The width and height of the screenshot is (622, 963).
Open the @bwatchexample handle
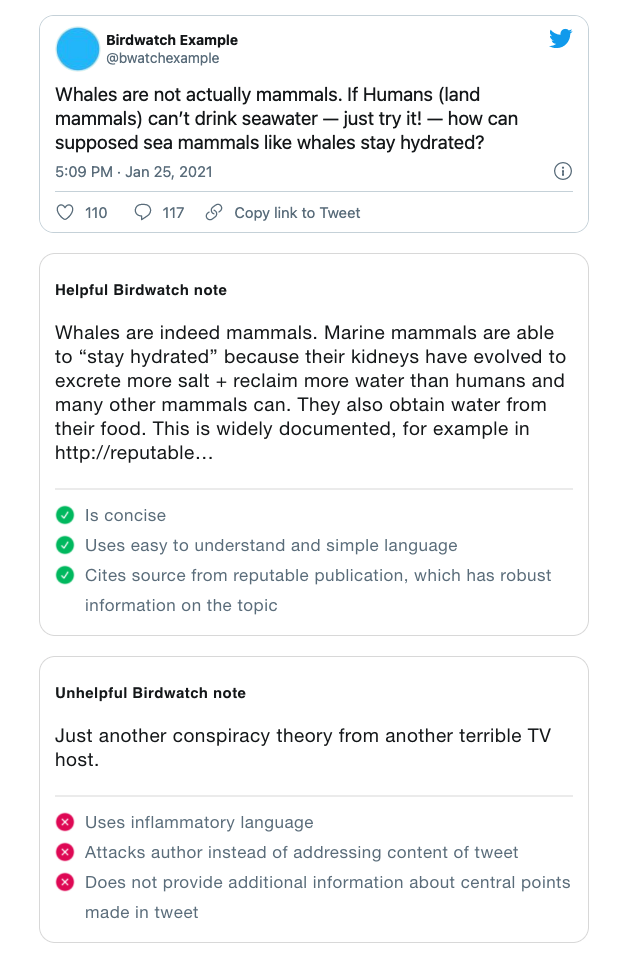point(163,58)
